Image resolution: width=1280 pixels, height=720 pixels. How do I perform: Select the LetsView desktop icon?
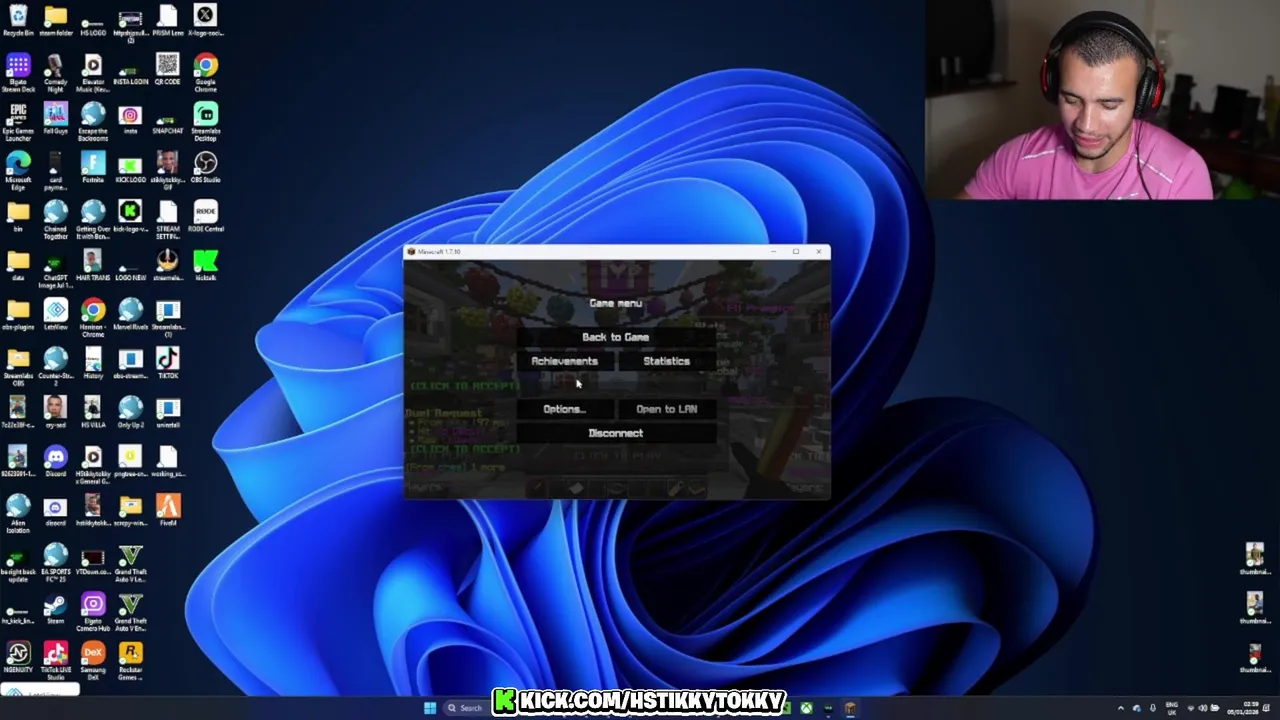pyautogui.click(x=55, y=315)
